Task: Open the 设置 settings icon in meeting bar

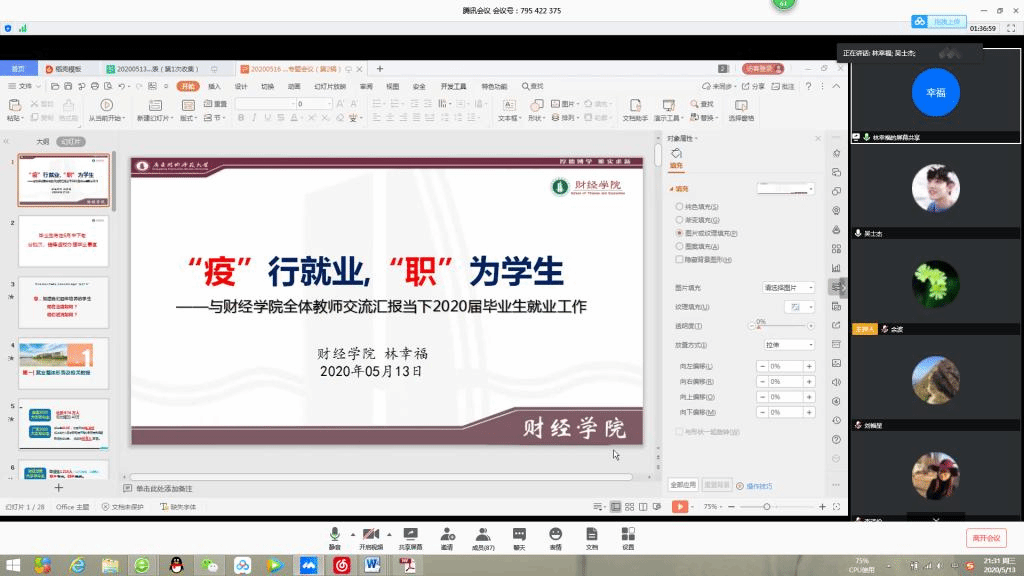Action: (x=628, y=535)
